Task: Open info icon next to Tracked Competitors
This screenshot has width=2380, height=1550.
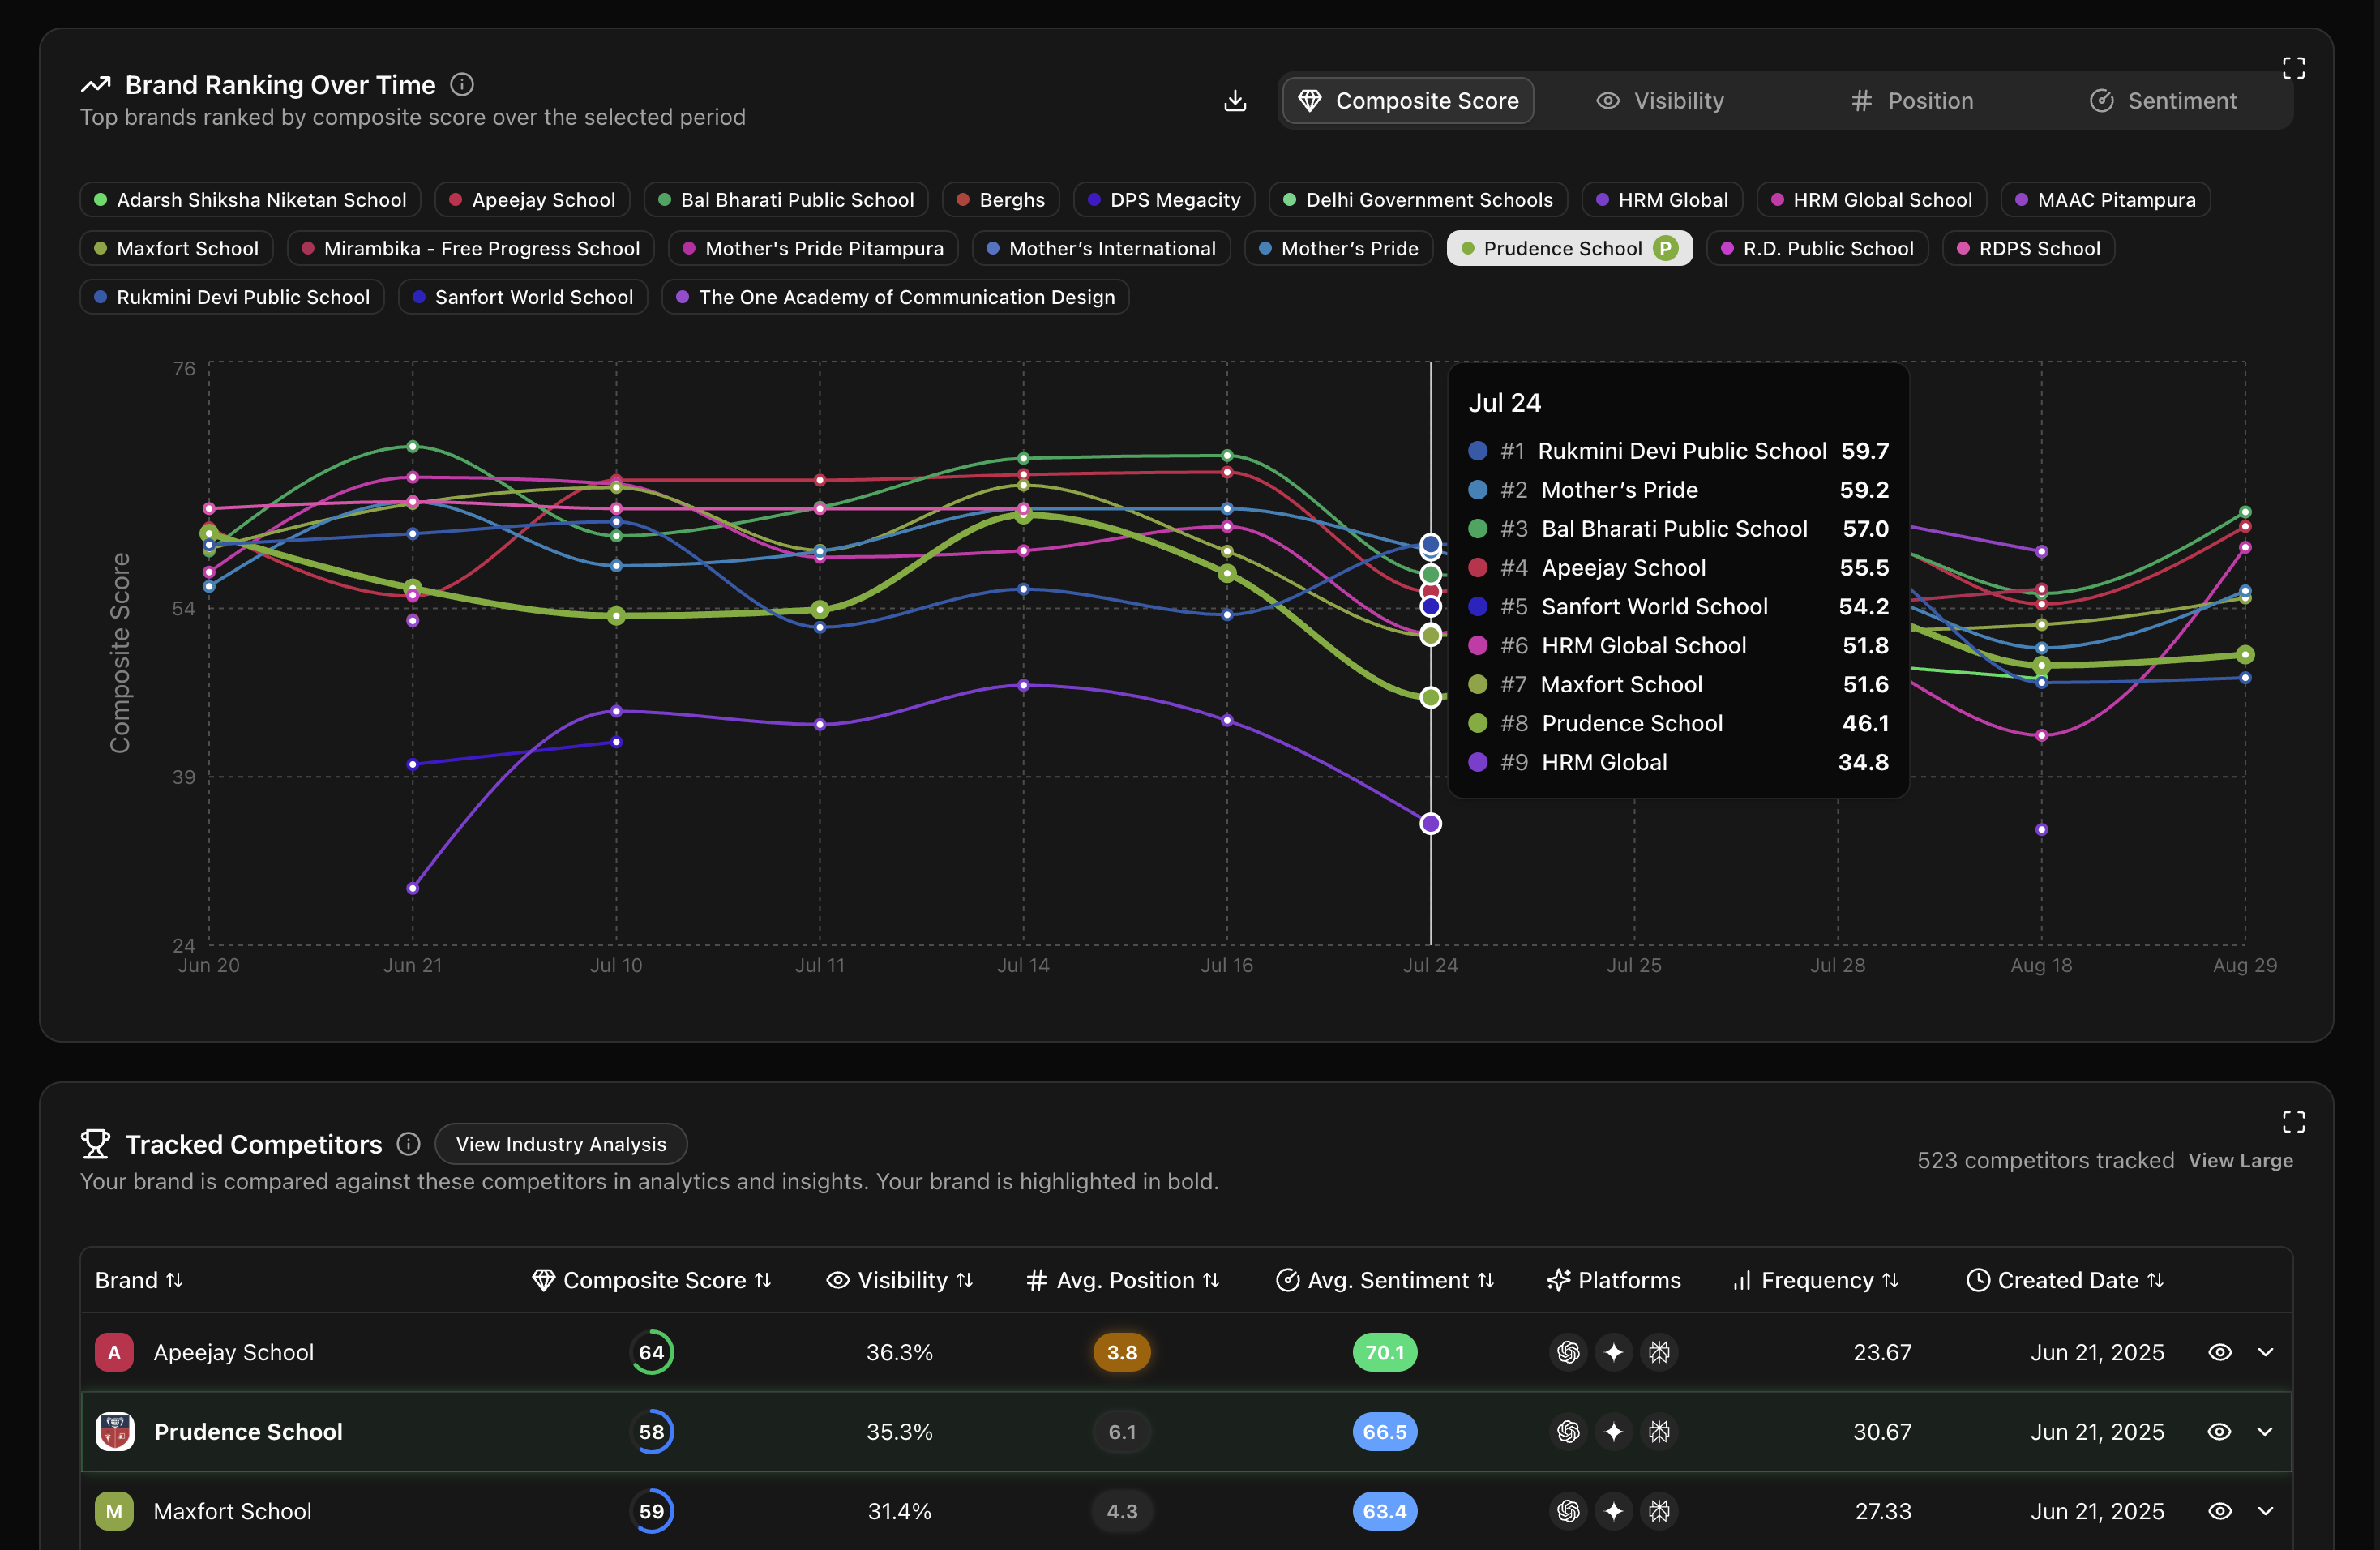Action: pos(408,1143)
